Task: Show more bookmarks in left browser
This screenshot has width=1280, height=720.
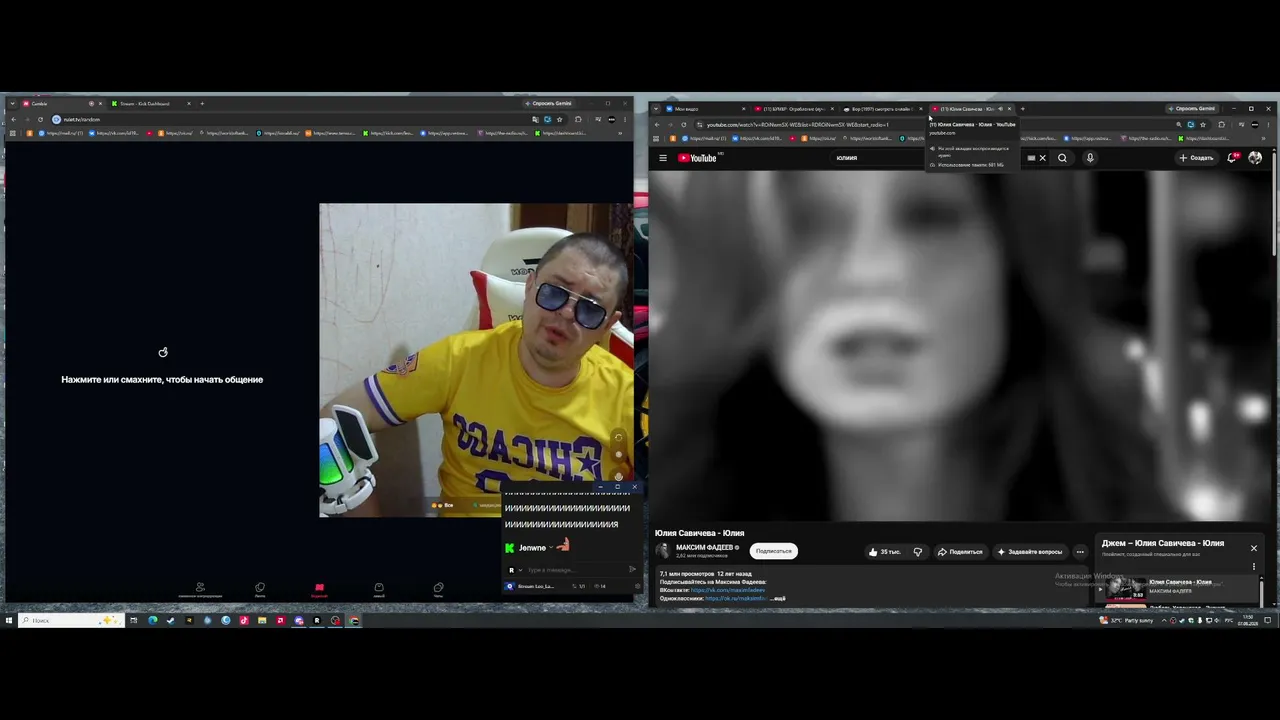Action: click(x=620, y=133)
